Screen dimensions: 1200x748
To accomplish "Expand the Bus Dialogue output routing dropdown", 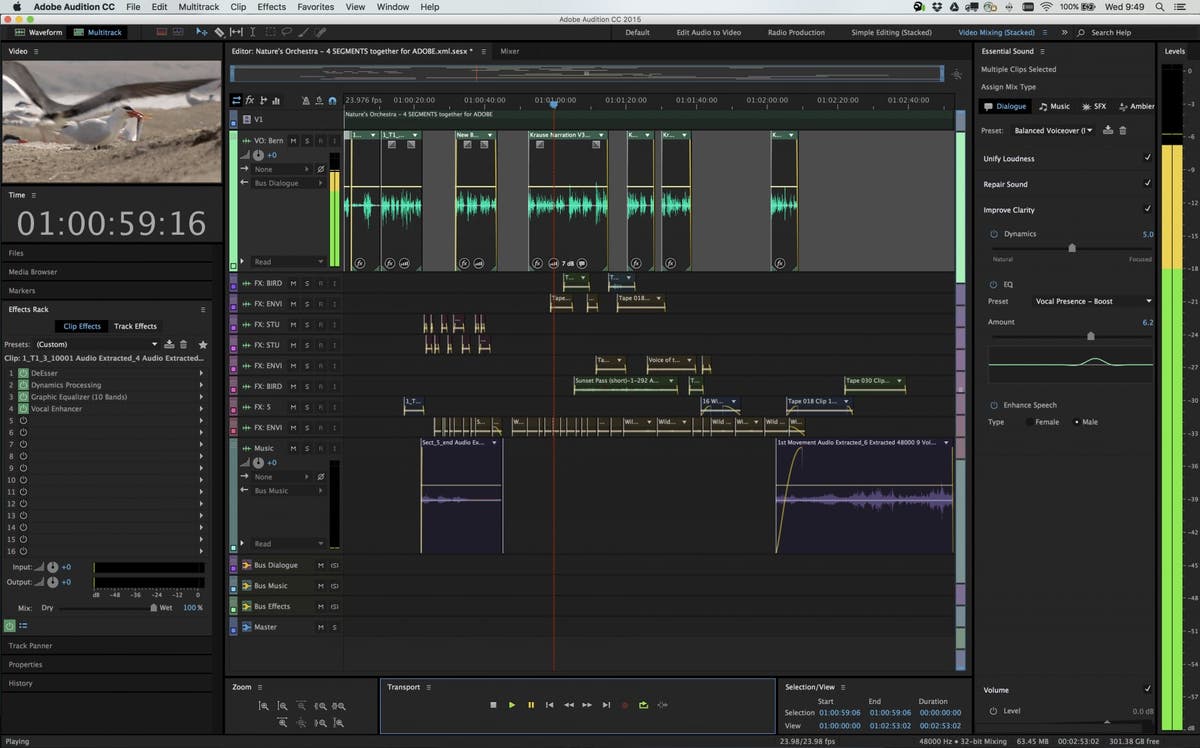I will (x=283, y=183).
